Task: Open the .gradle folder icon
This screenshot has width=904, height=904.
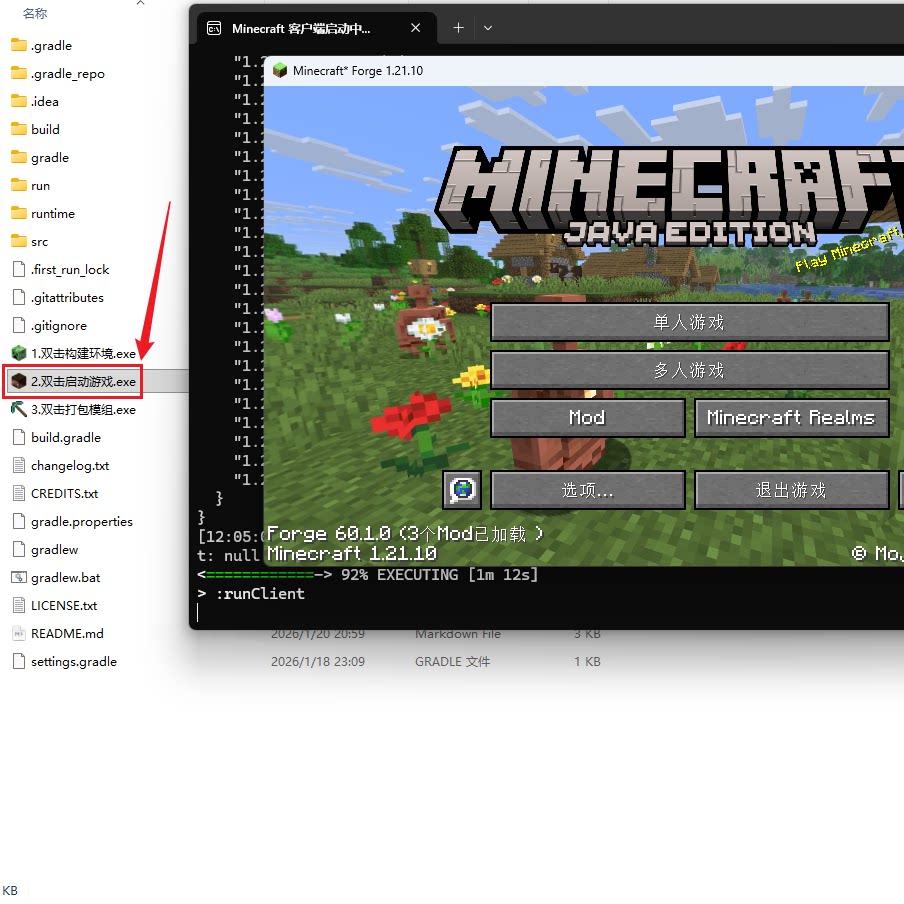Action: coord(18,45)
